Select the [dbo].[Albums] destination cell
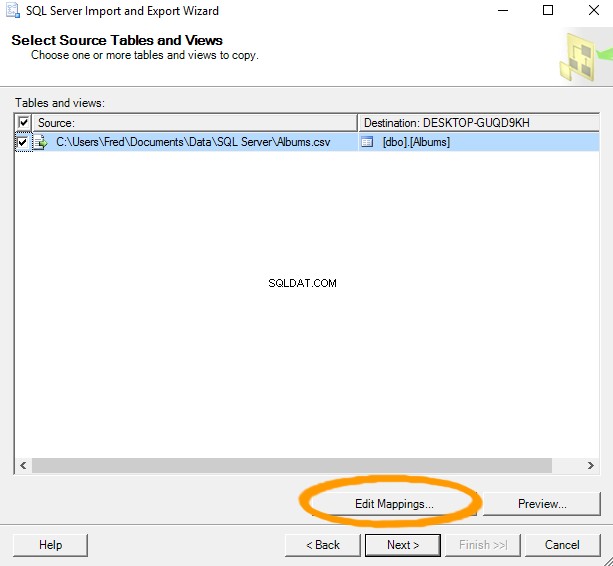This screenshot has width=613, height=566. pyautogui.click(x=479, y=142)
